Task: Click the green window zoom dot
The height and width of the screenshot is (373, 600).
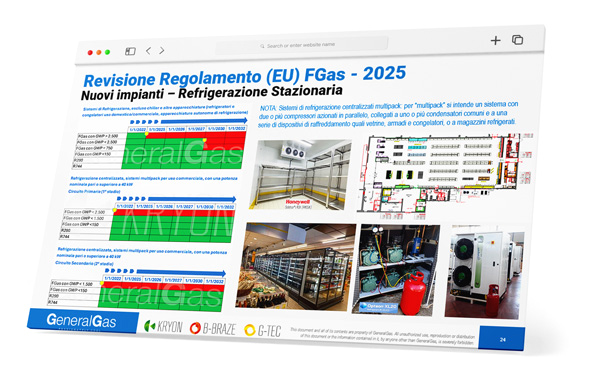Action: [x=108, y=52]
